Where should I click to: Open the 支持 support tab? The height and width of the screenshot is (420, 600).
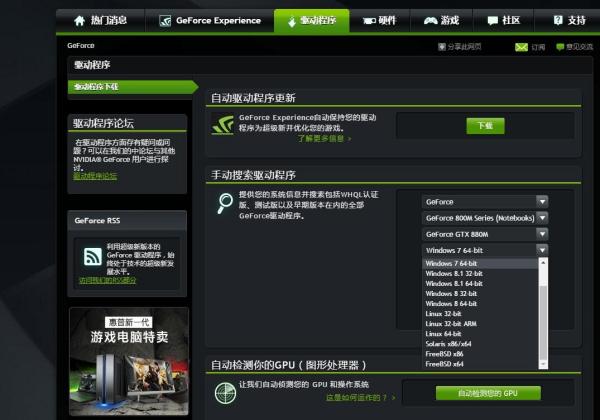[x=569, y=21]
